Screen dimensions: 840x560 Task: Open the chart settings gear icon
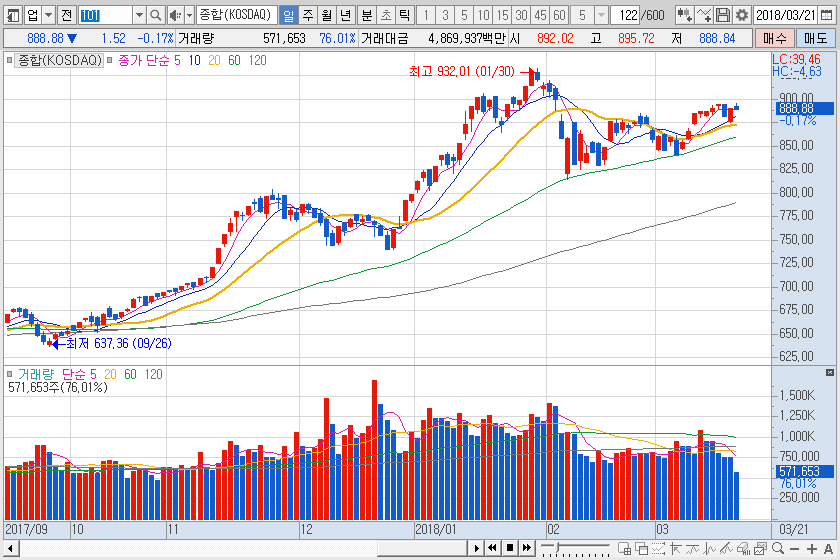741,15
